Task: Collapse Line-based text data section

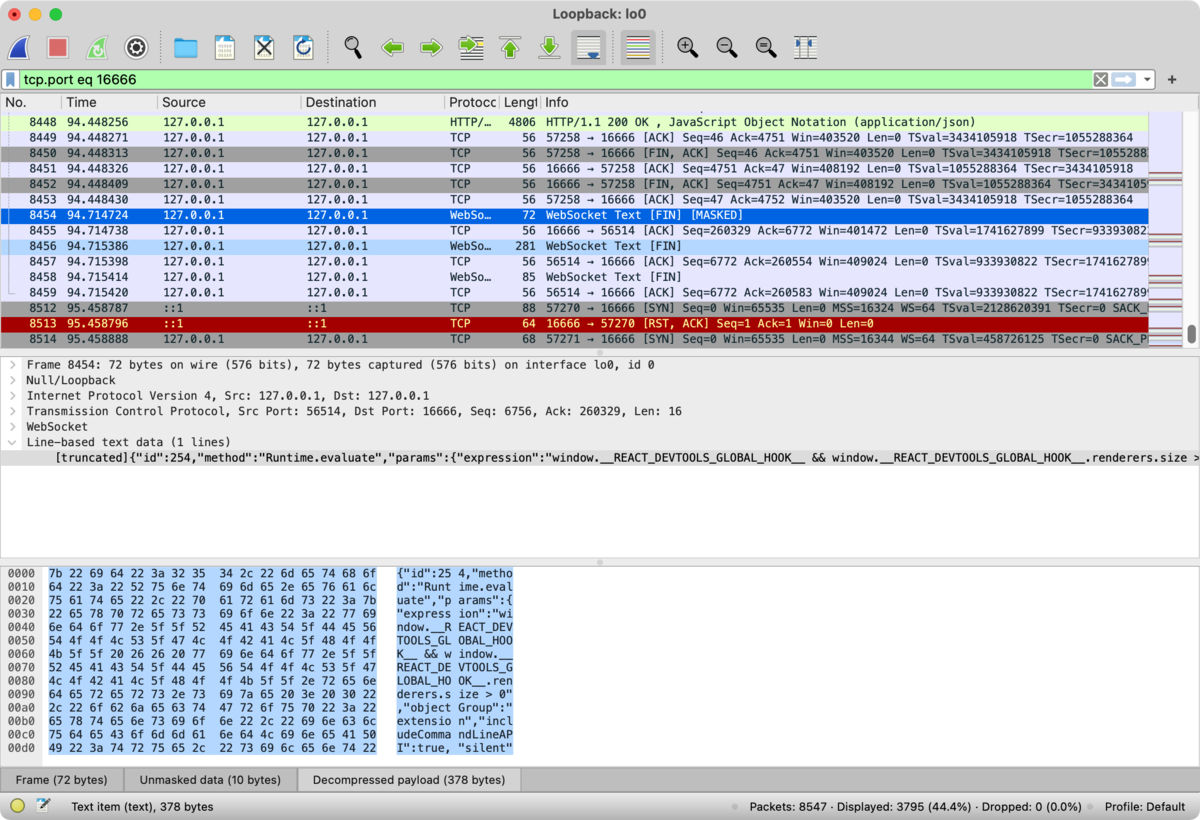Action: [x=12, y=442]
